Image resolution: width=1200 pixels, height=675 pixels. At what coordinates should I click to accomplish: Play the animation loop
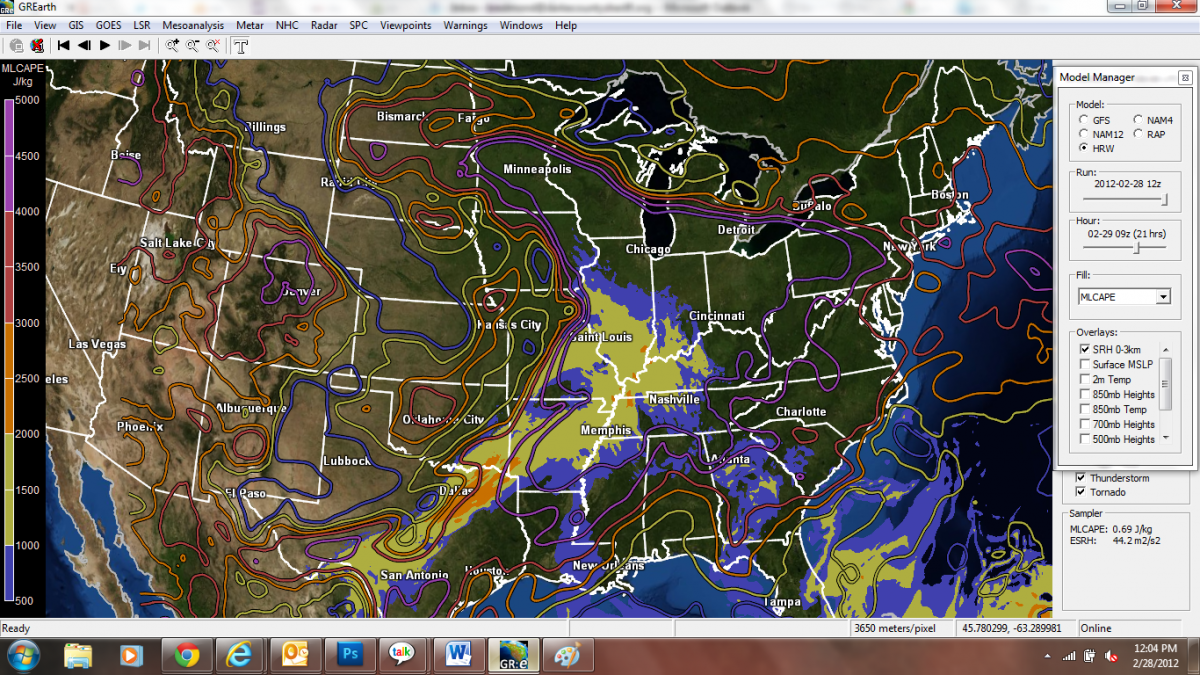click(x=105, y=45)
